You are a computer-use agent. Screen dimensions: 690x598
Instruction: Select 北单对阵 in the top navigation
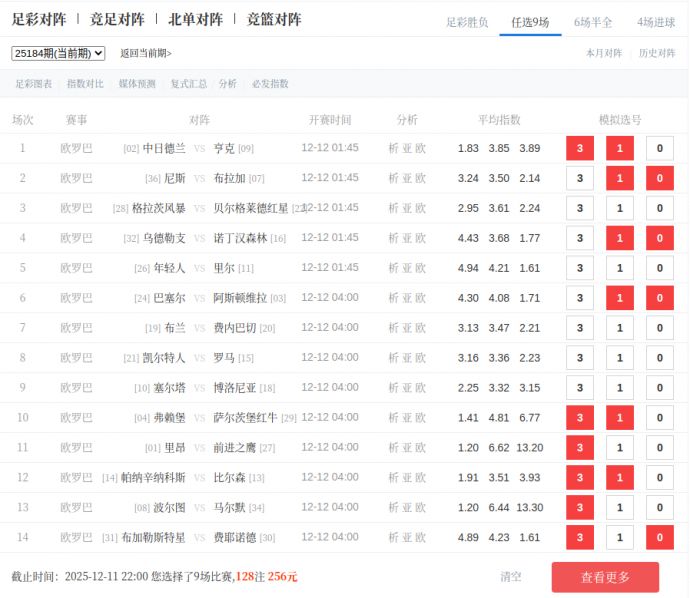pos(195,19)
